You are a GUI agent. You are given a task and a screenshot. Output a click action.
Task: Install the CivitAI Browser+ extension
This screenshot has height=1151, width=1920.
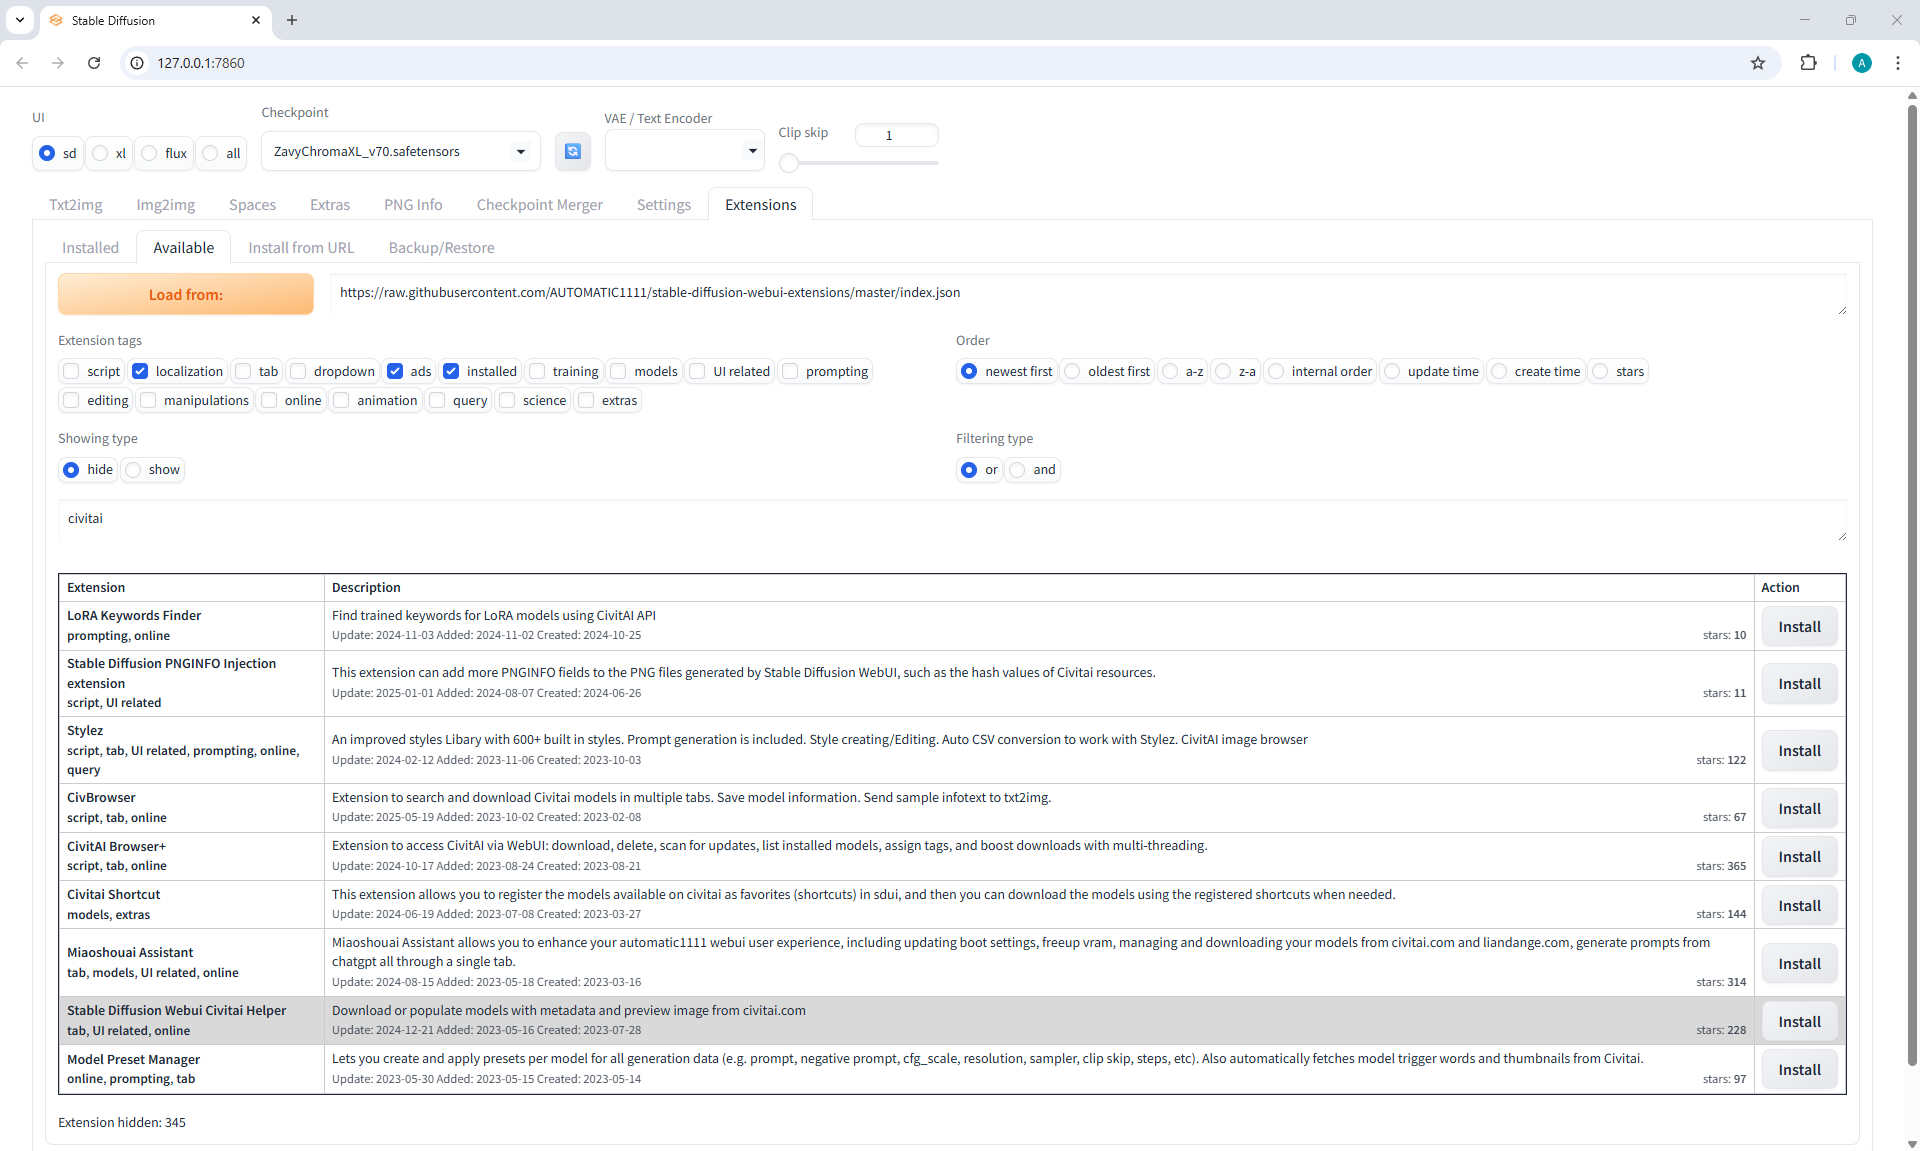(1799, 857)
